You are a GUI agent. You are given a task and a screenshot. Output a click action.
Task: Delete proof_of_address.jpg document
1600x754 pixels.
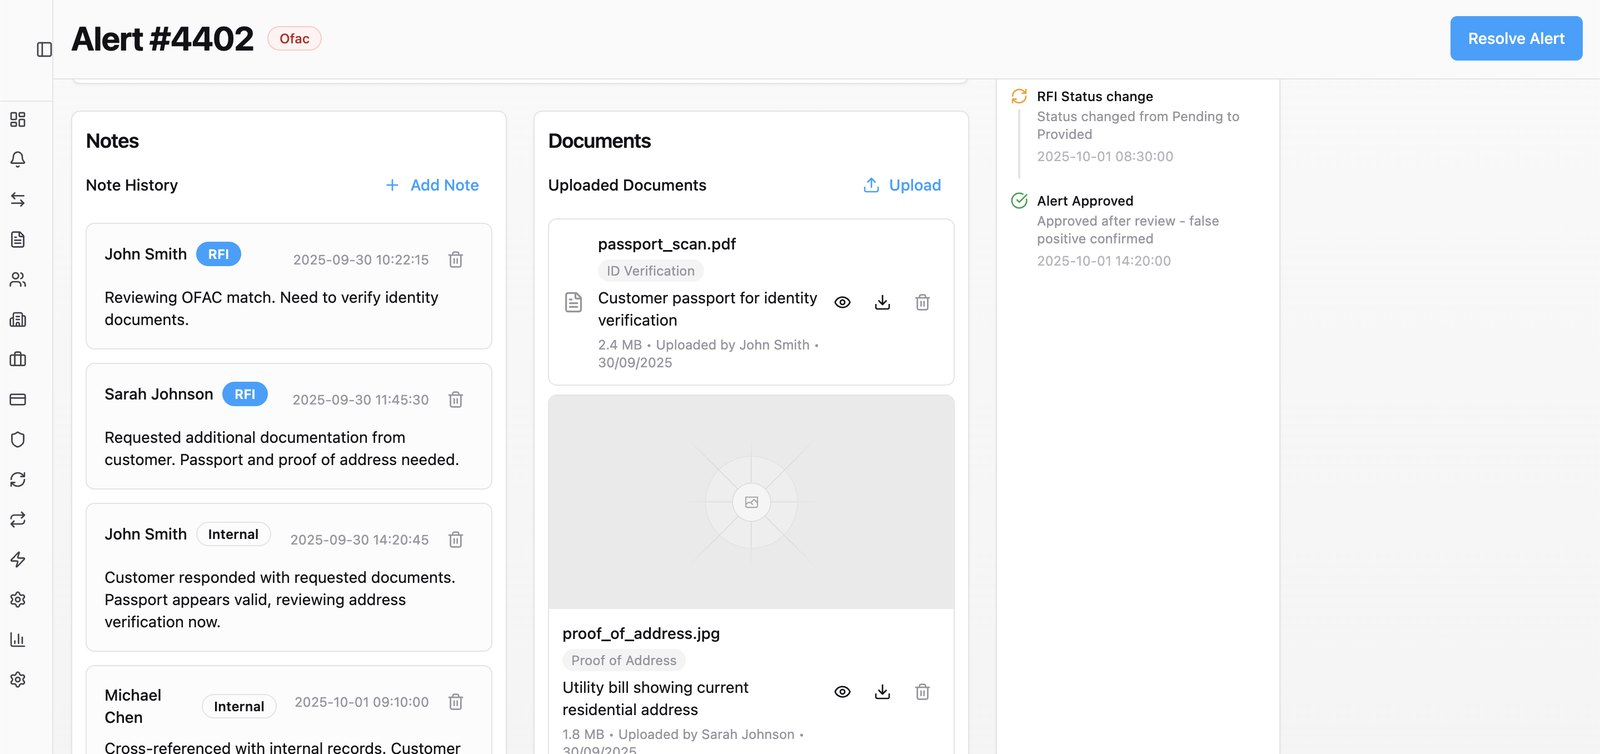(922, 692)
